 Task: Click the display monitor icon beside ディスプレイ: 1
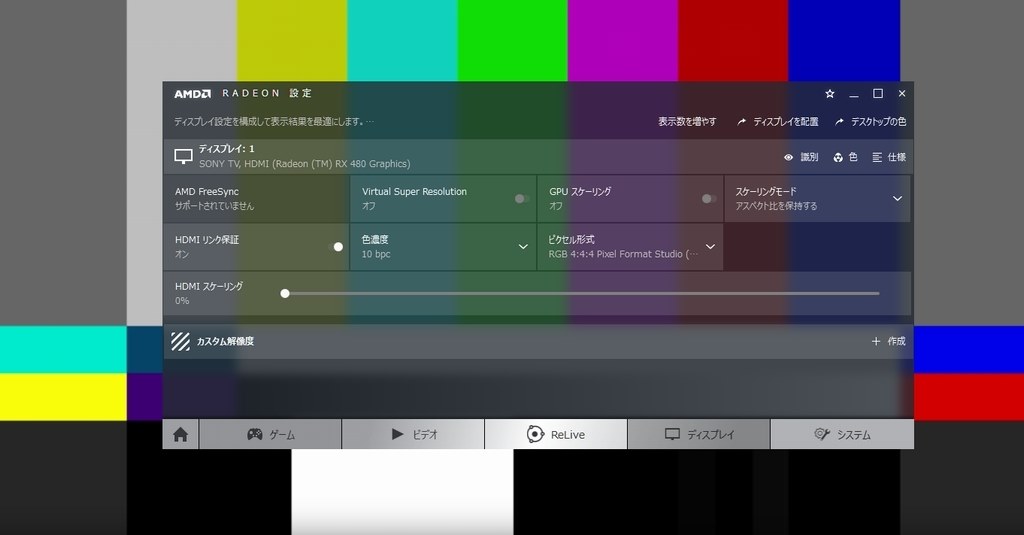point(184,156)
